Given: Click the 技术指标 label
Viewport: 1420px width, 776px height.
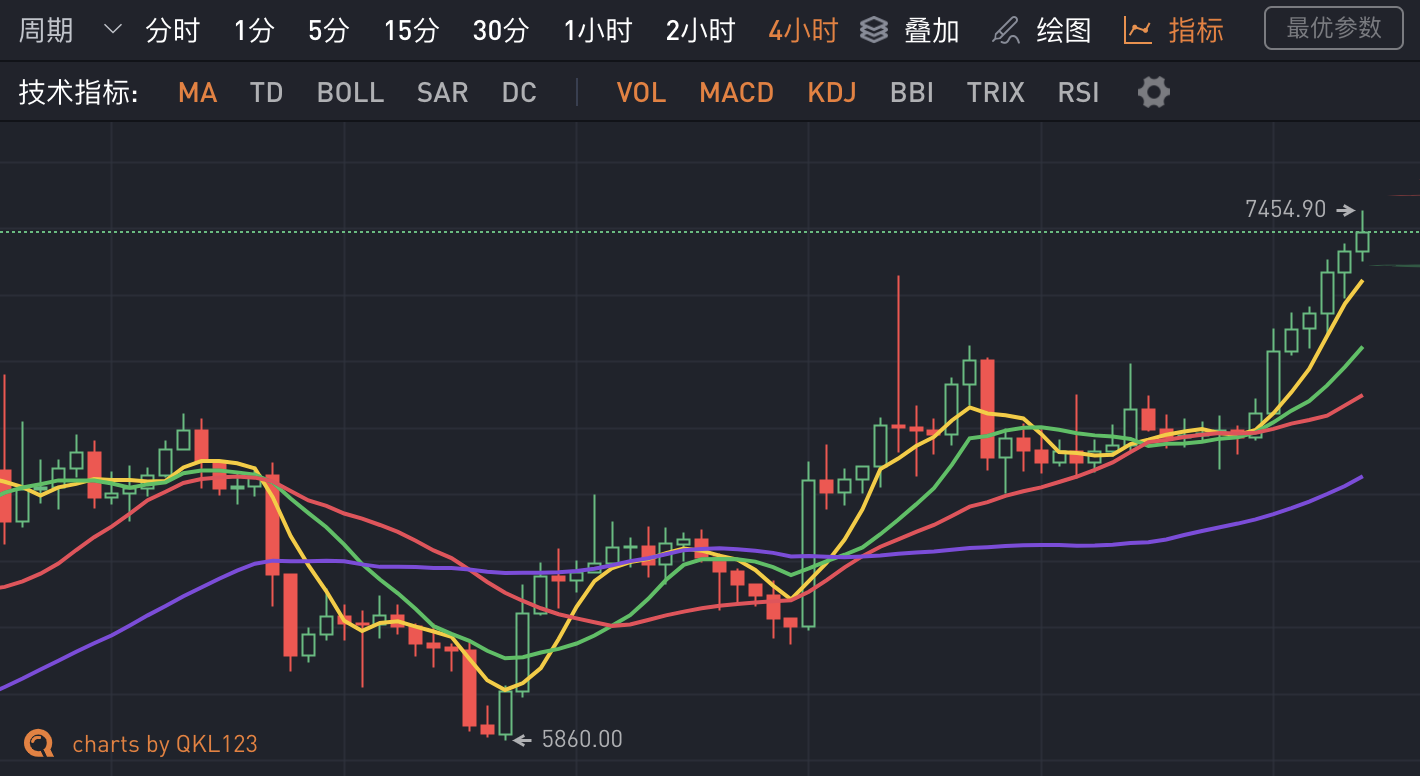Looking at the screenshot, I should (78, 93).
